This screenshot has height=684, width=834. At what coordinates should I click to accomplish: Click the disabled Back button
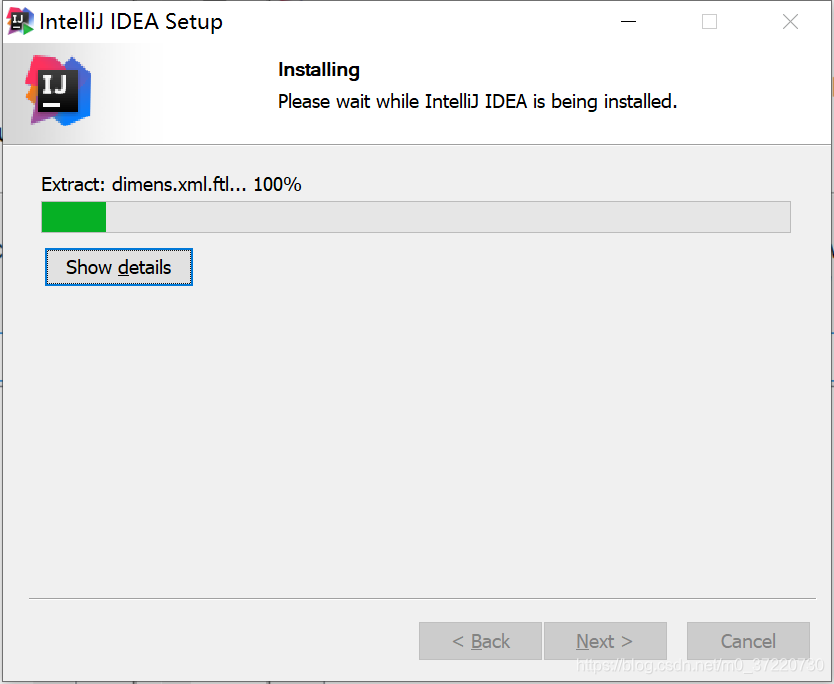[x=480, y=641]
